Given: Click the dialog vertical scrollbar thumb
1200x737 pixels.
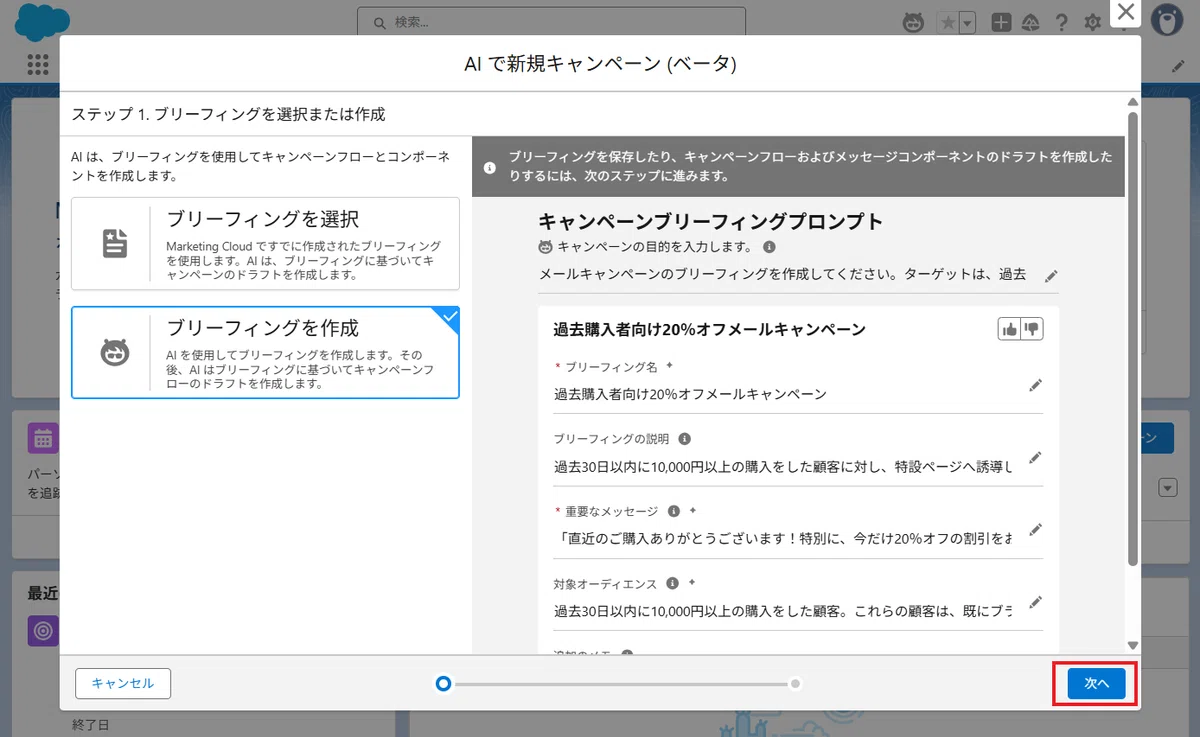Looking at the screenshot, I should coord(1132,338).
